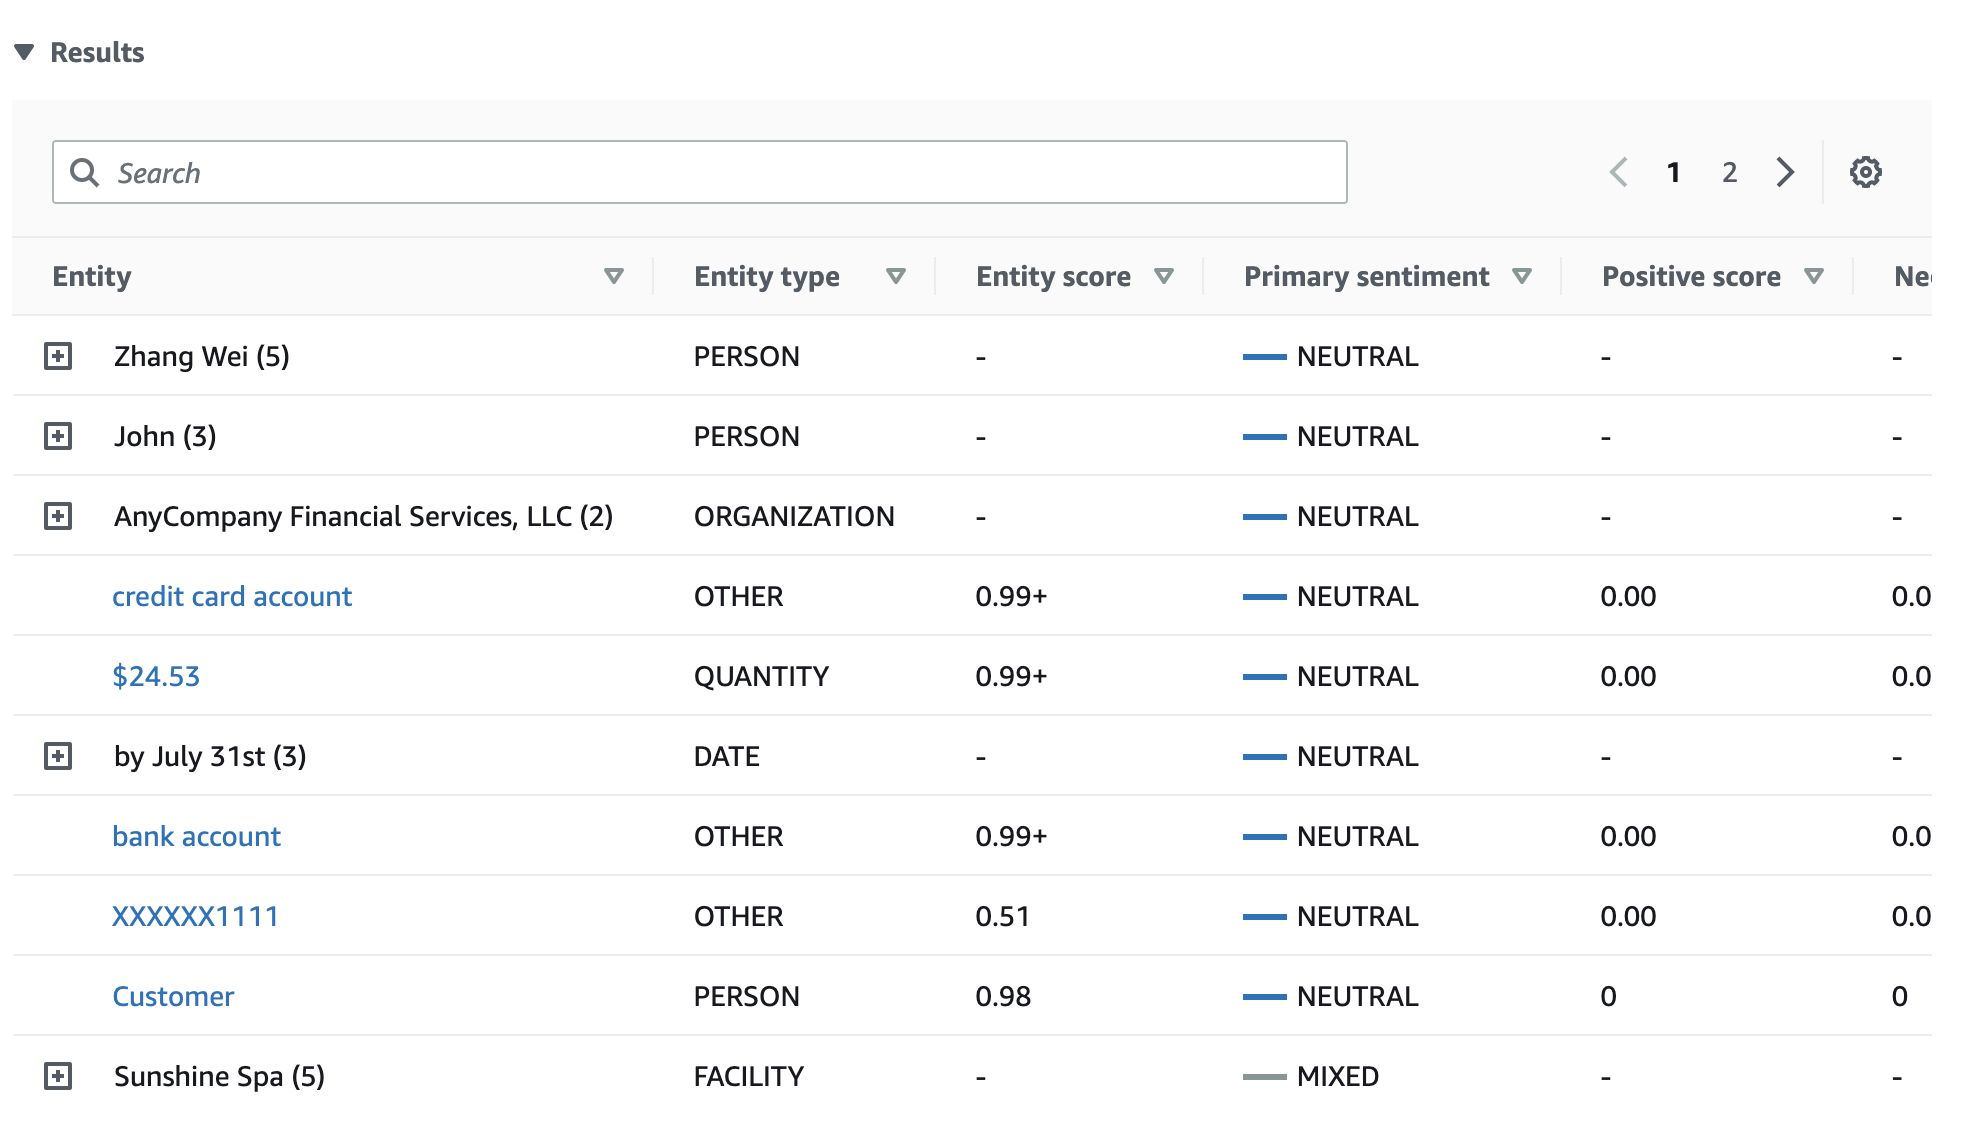Click the $24.53 entity link
Image resolution: width=1962 pixels, height=1142 pixels.
154,676
